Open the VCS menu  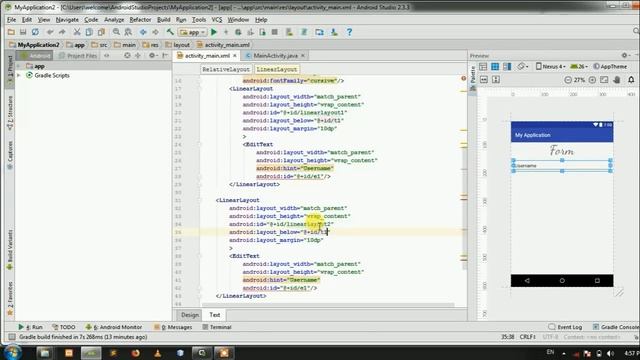click(x=217, y=20)
